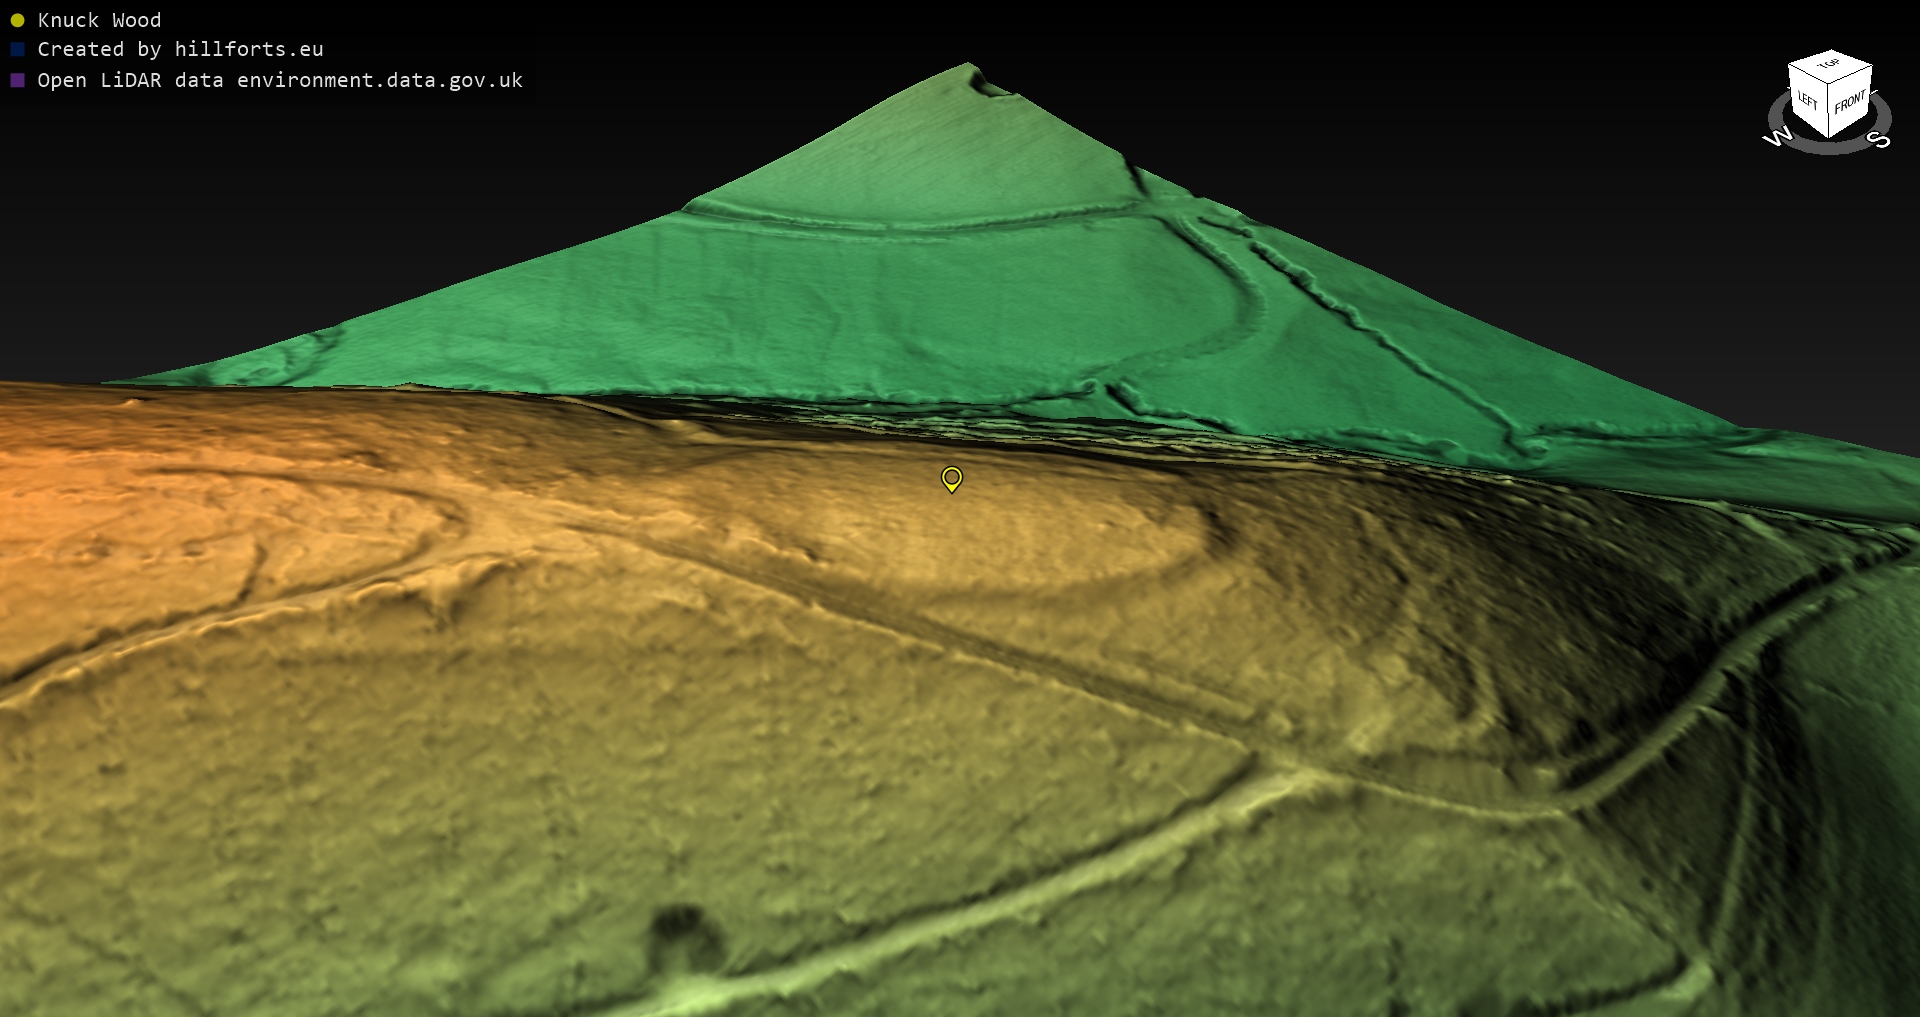
Task: Click the apex of the green terrain
Action: point(968,67)
